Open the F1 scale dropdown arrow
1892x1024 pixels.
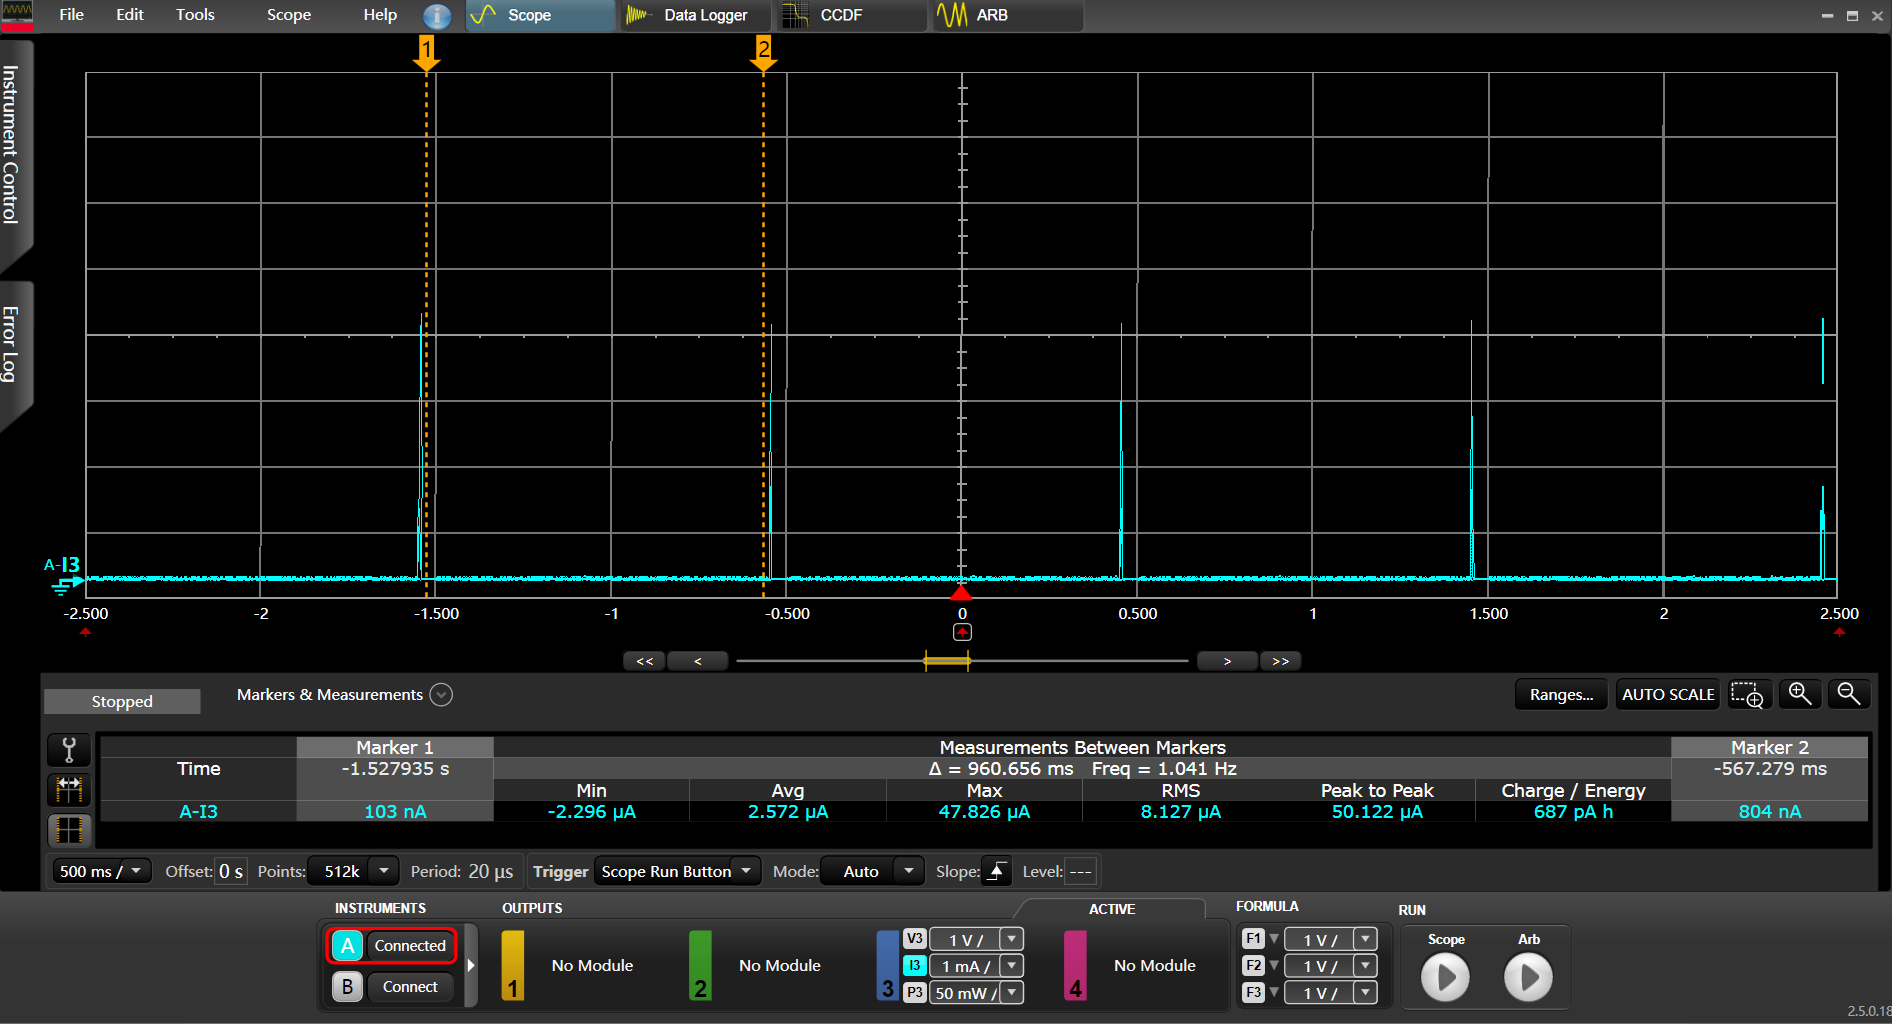click(x=1365, y=939)
